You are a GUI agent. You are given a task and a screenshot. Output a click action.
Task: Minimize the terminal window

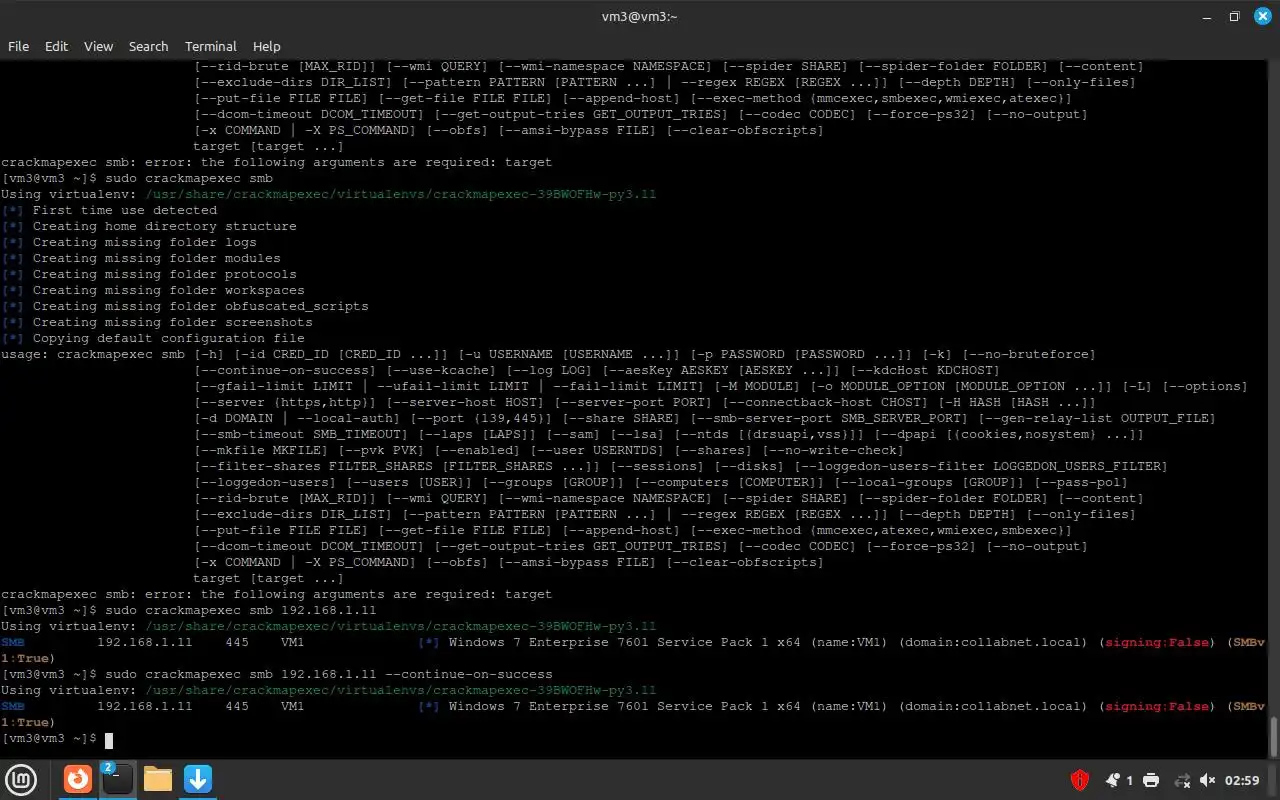point(1207,16)
